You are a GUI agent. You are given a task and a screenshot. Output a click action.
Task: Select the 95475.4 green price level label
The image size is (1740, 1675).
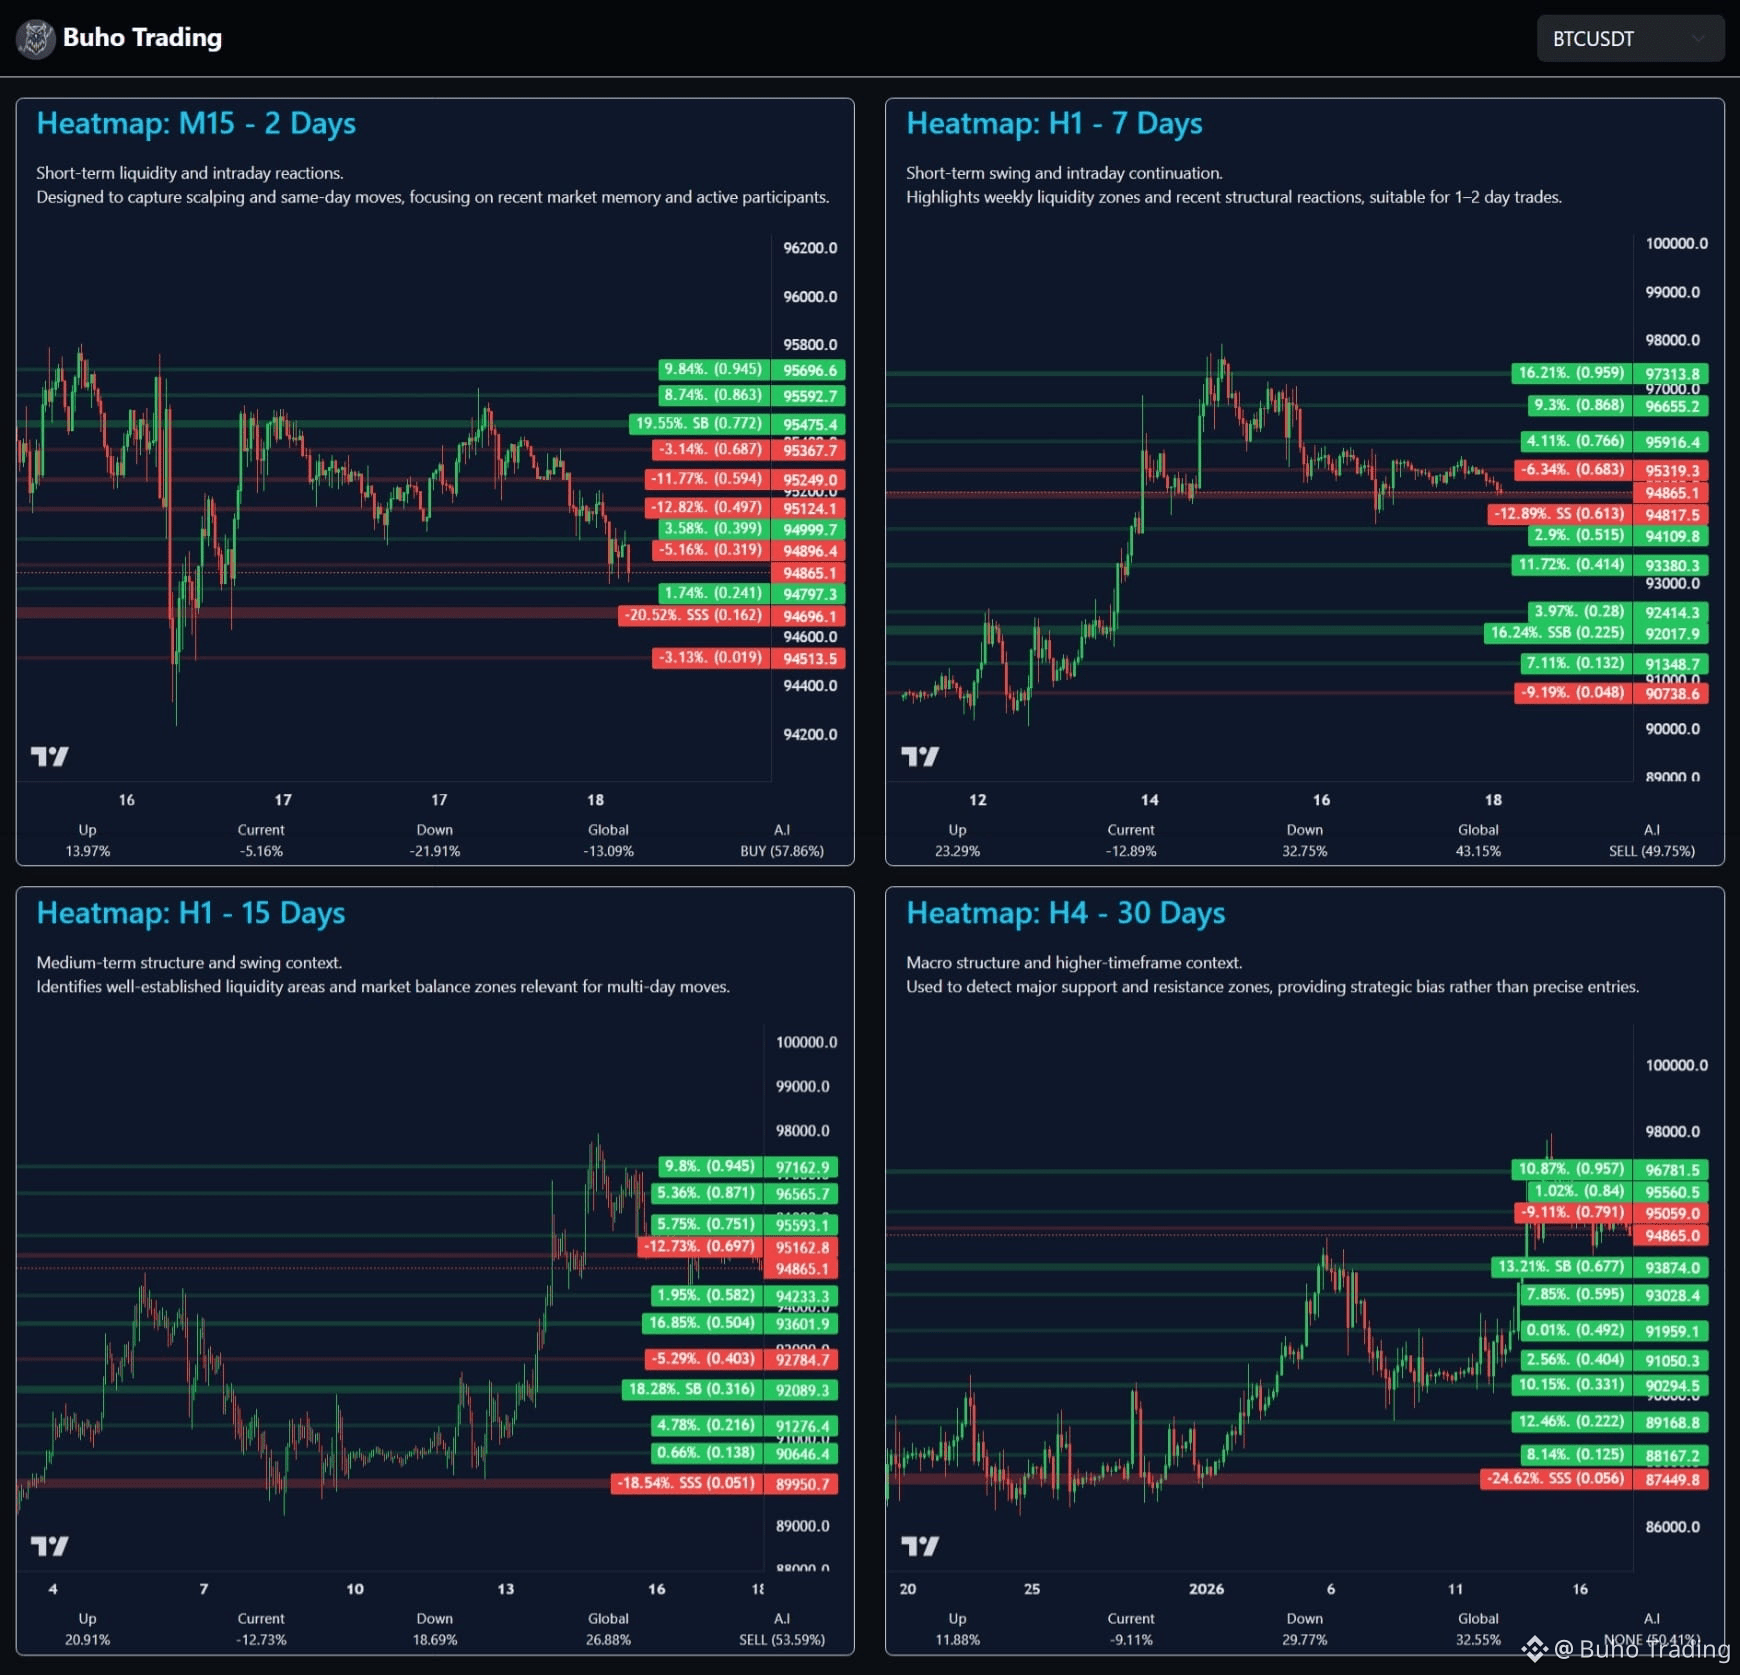click(x=809, y=424)
